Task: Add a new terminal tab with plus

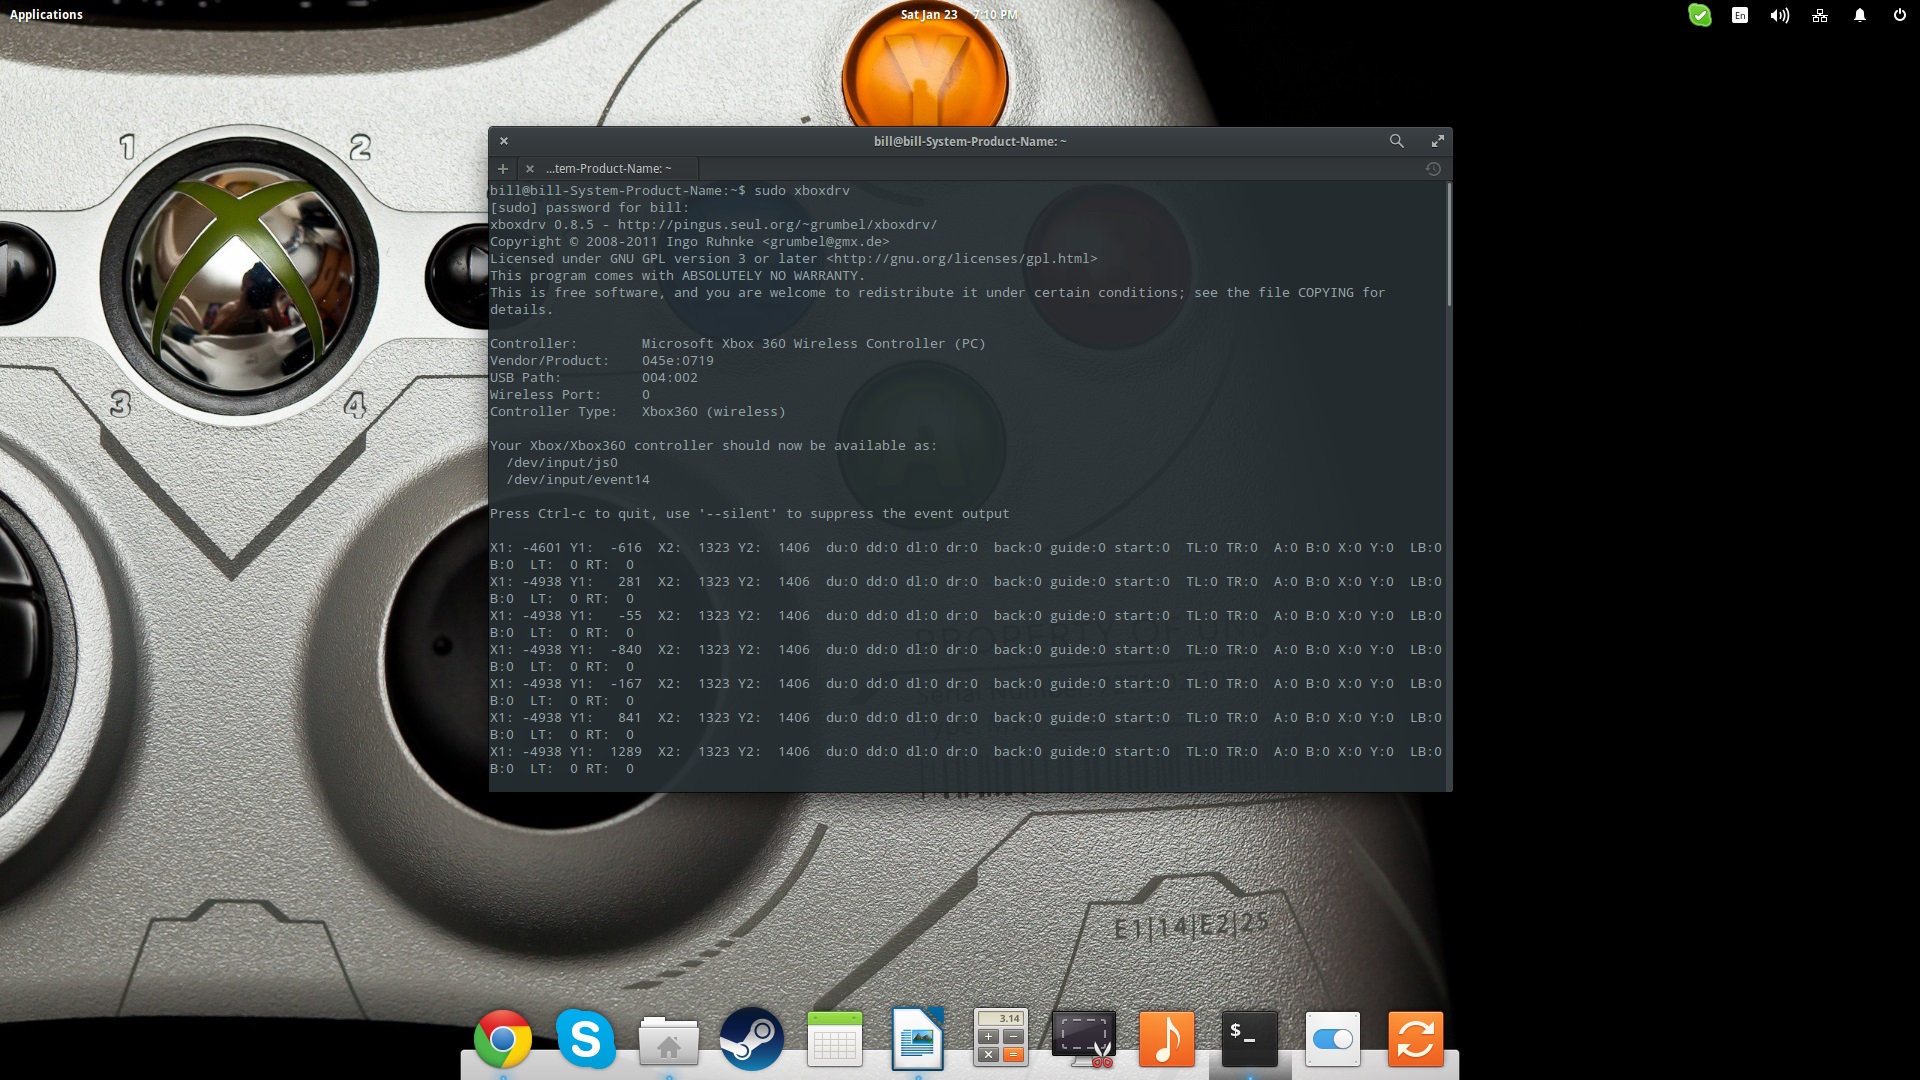Action: coord(503,169)
